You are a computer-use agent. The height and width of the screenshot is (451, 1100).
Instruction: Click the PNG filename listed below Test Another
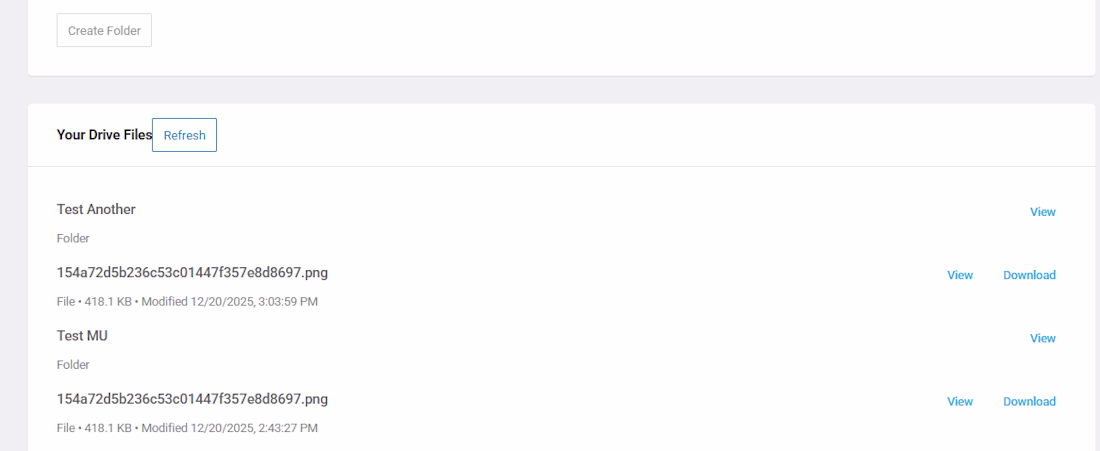tap(192, 272)
